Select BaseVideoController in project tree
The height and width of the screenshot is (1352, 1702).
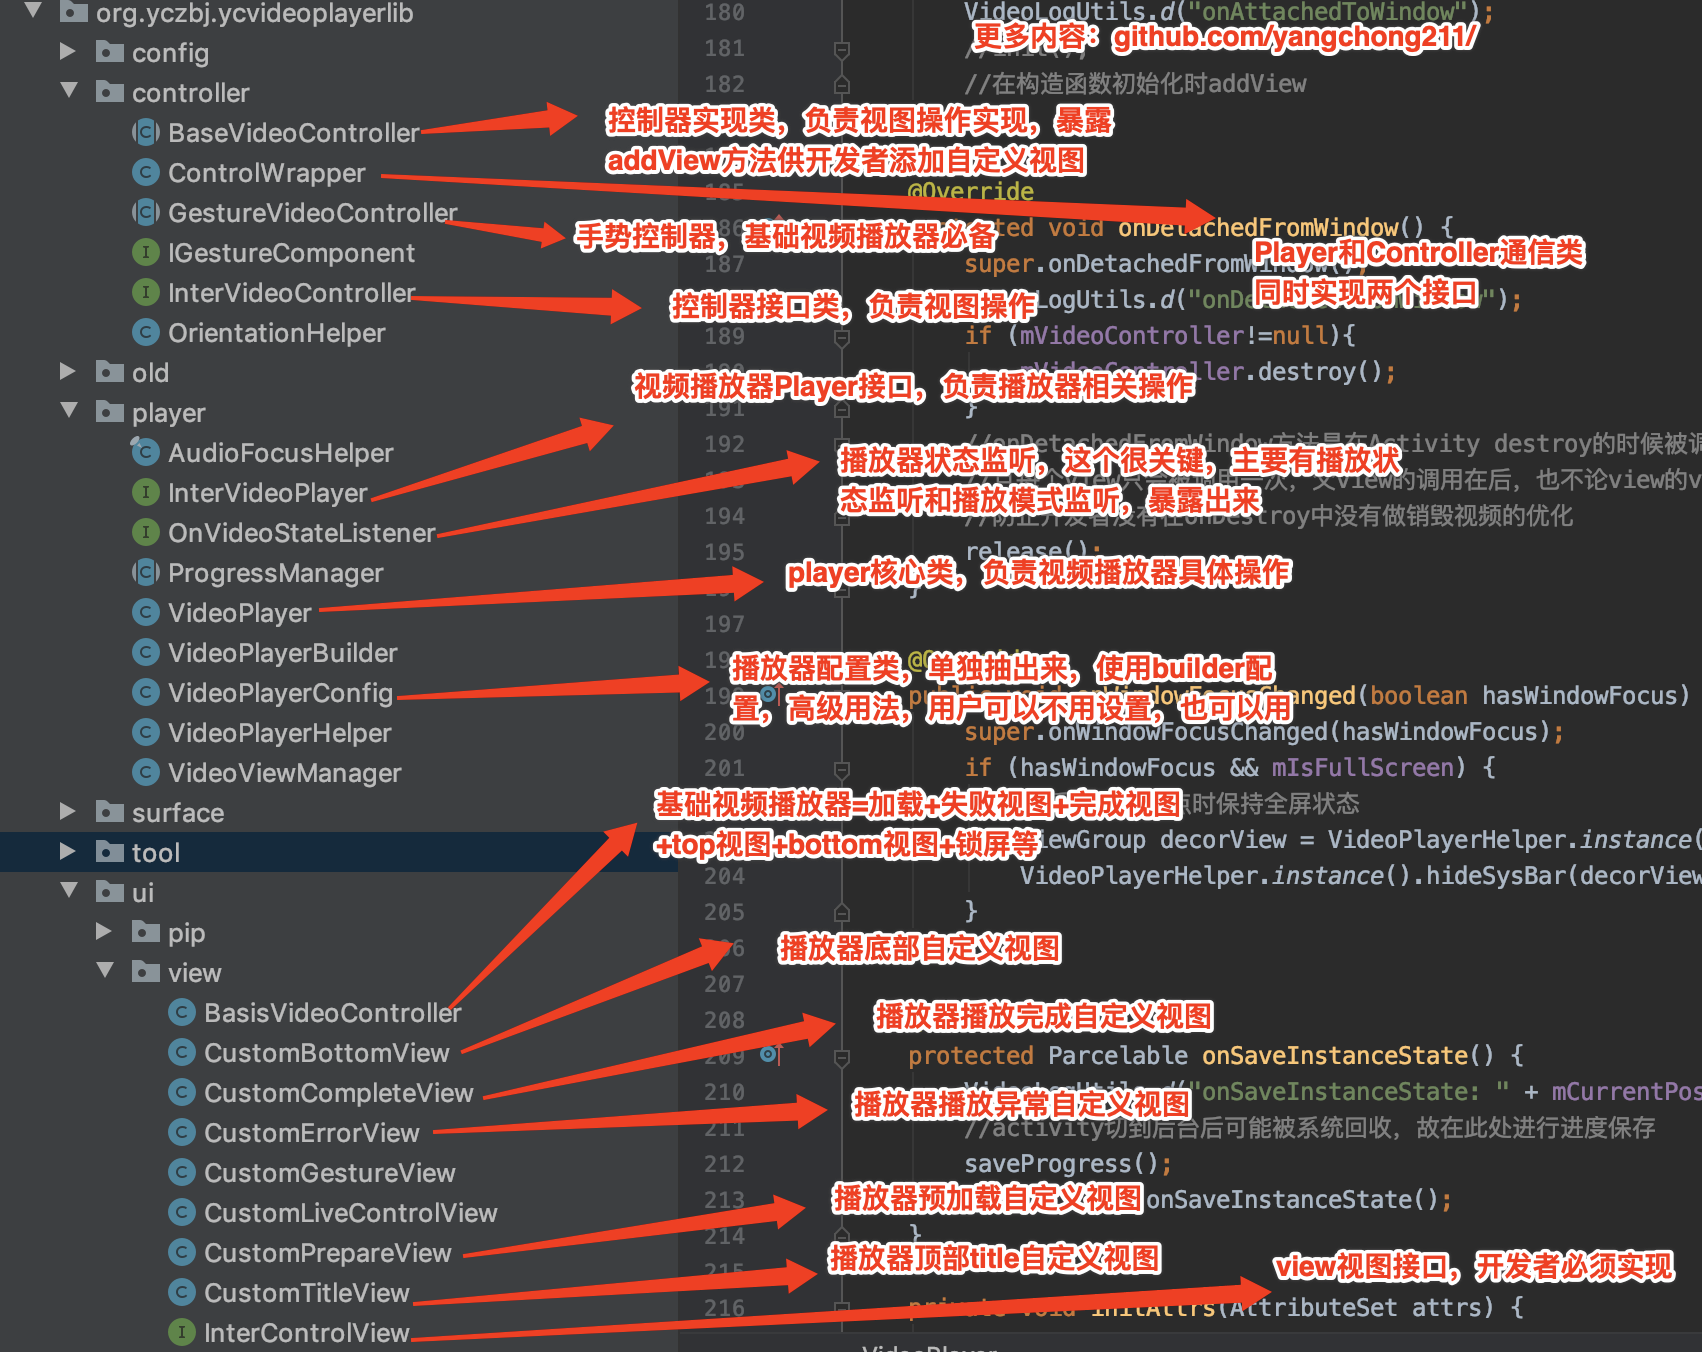point(294,132)
